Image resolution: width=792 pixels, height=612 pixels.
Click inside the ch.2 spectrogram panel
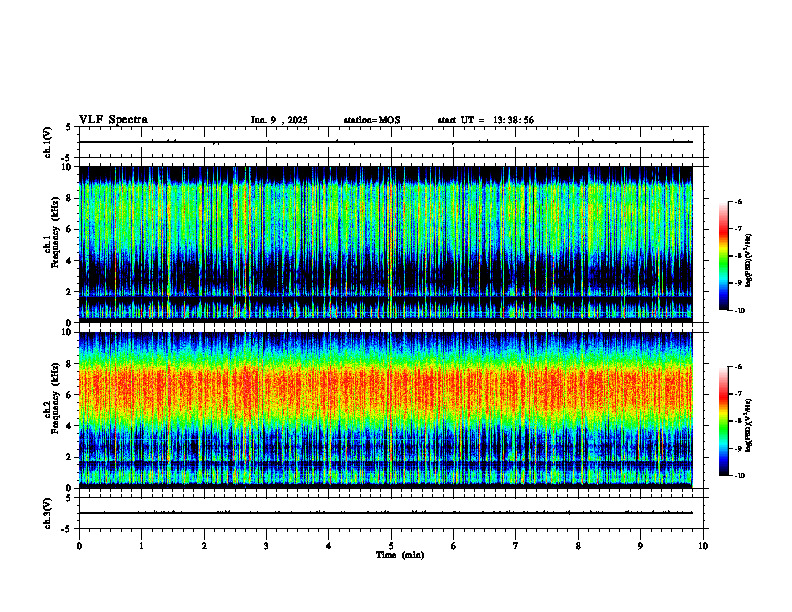pyautogui.click(x=386, y=410)
